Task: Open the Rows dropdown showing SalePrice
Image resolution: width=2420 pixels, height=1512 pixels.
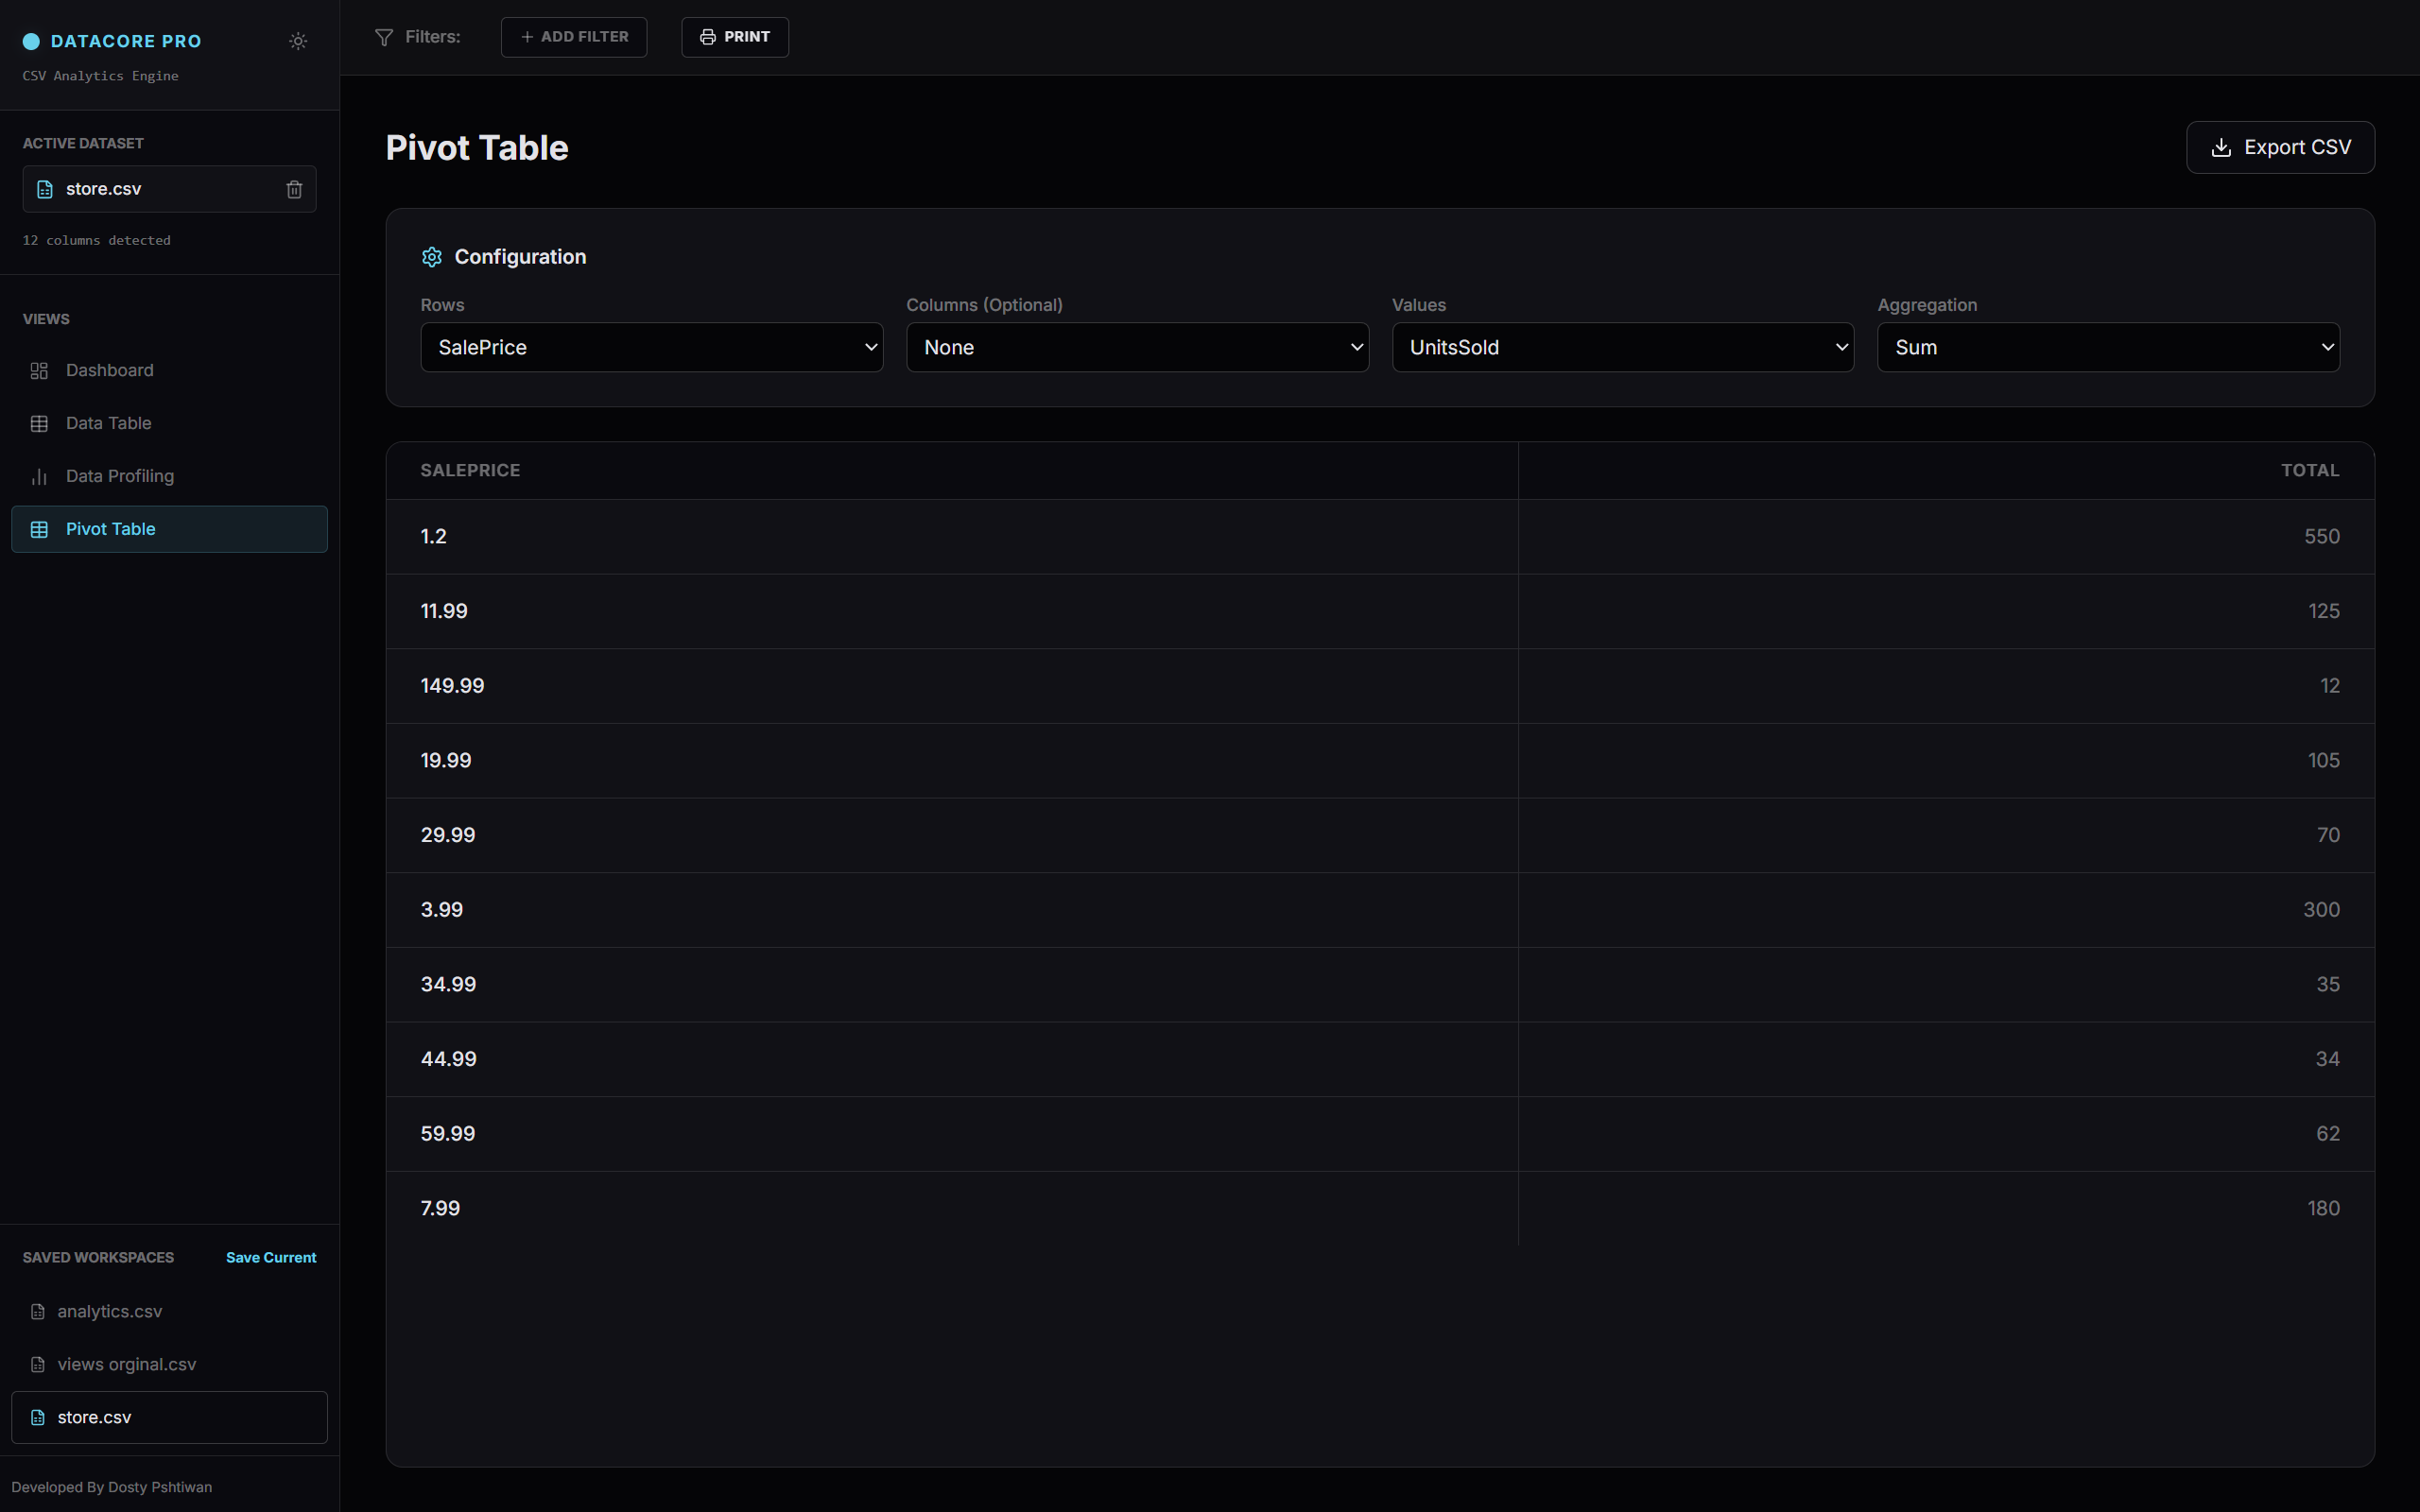Action: click(x=652, y=347)
